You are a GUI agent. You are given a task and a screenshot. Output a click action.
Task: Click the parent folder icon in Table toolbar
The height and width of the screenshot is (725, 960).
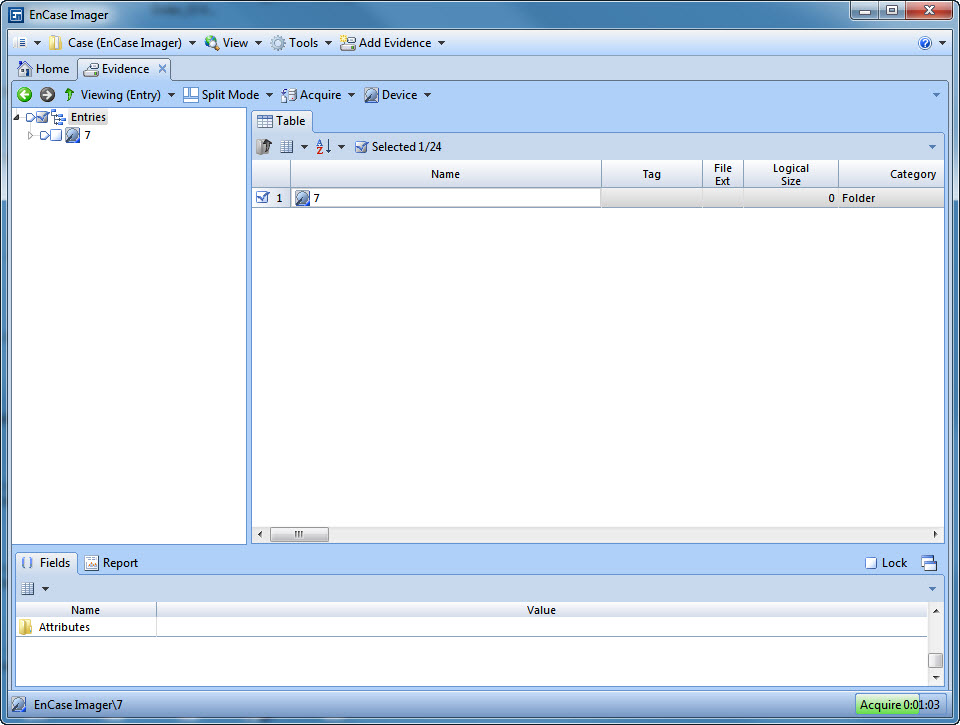tap(264, 147)
